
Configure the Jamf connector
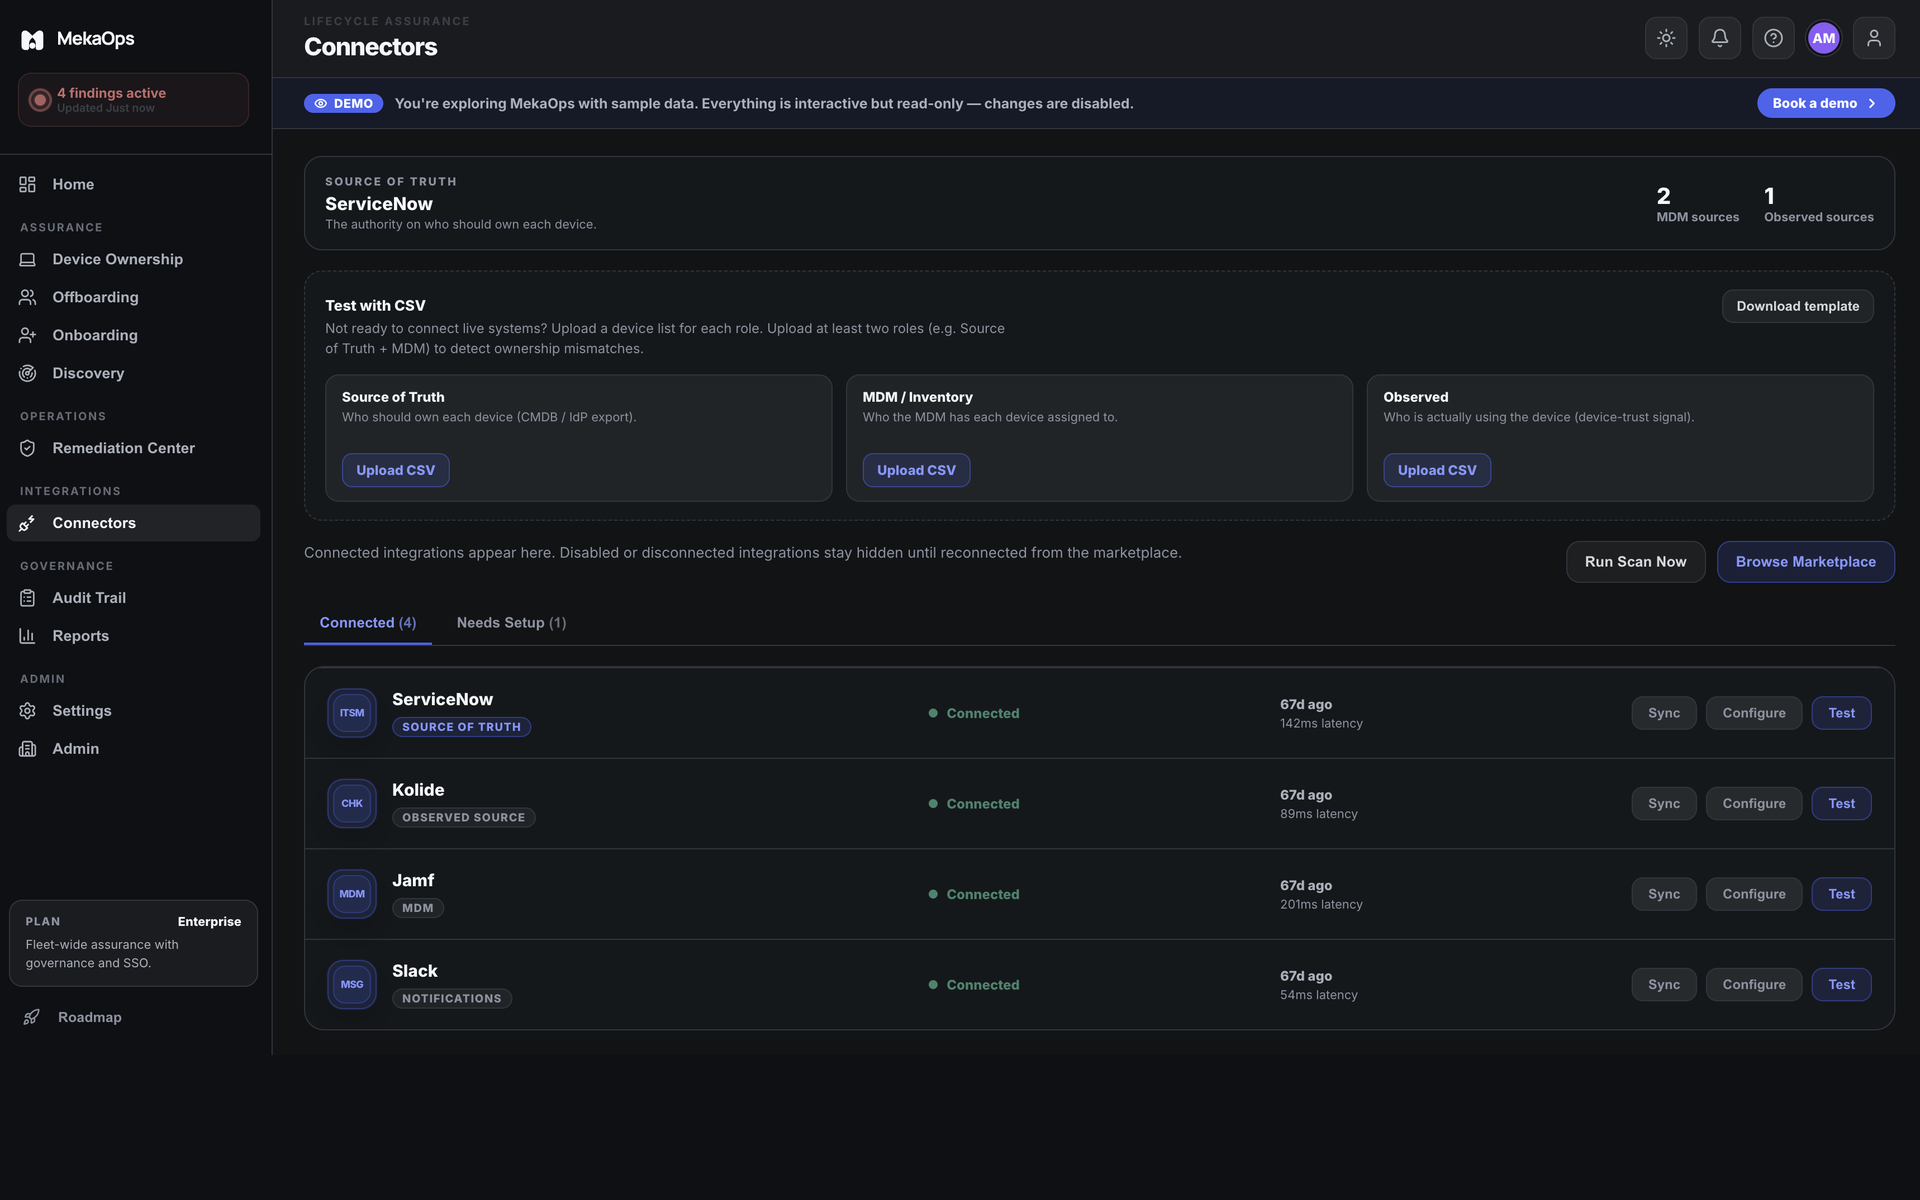point(1754,894)
